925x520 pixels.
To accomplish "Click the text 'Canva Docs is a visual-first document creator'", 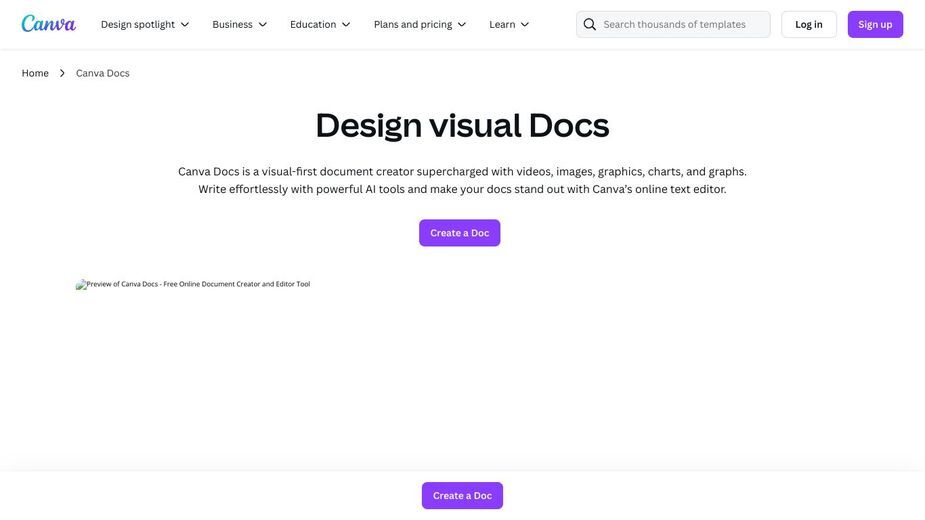I will [x=296, y=172].
